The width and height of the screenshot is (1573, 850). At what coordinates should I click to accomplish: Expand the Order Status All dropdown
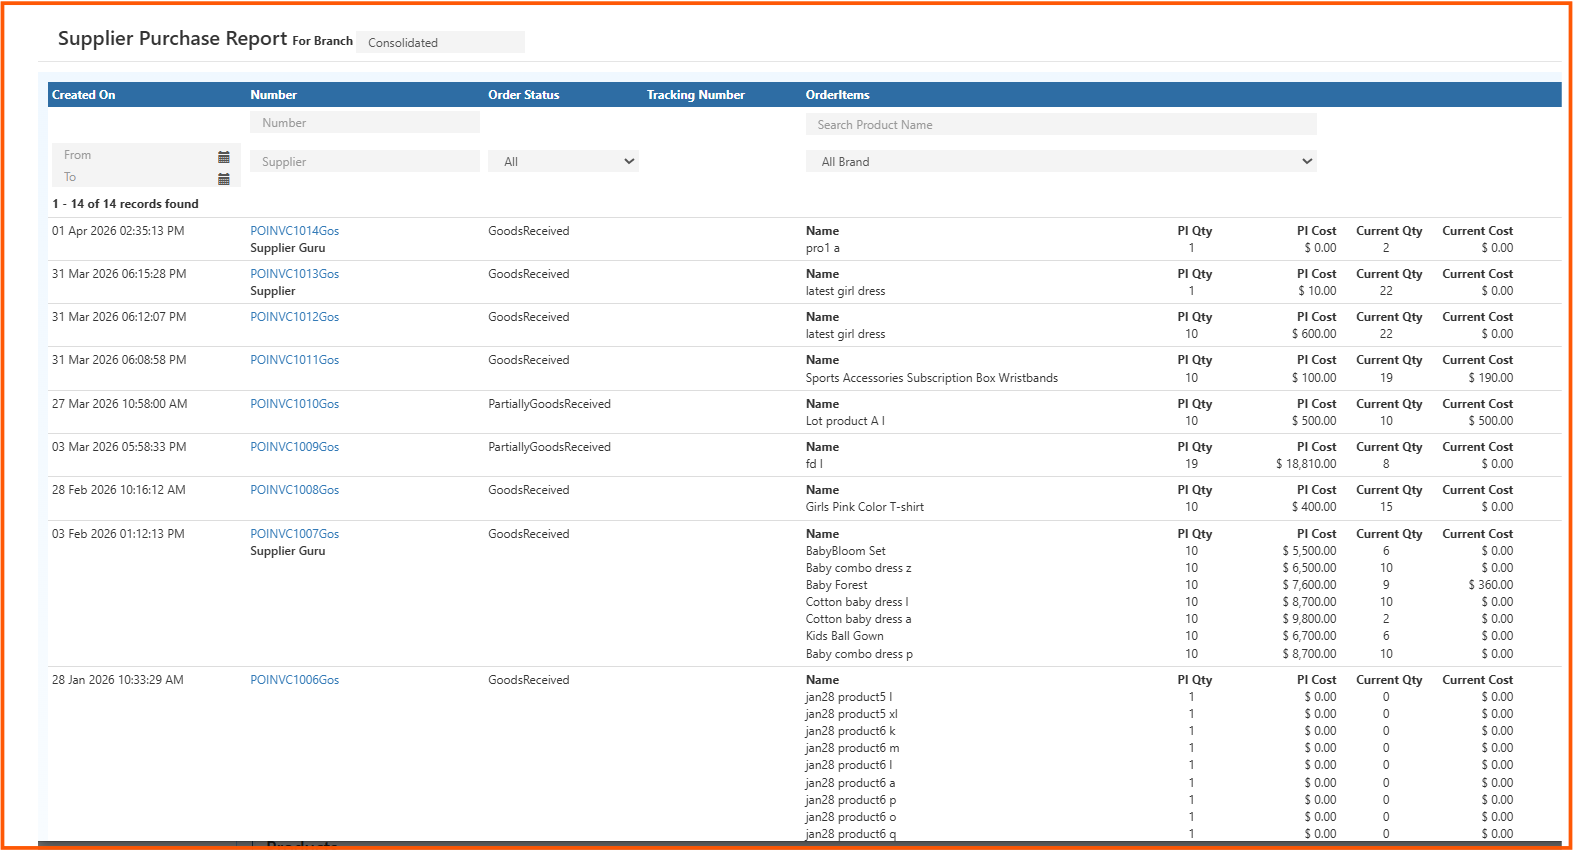(563, 162)
